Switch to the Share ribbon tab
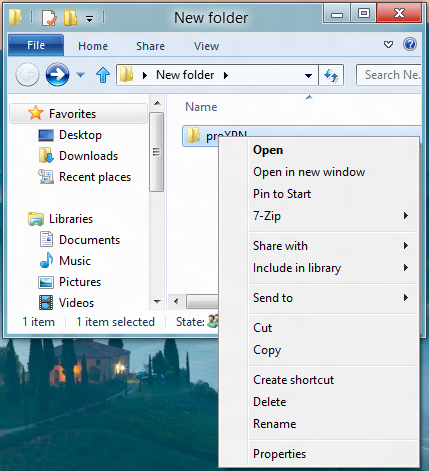 pyautogui.click(x=150, y=46)
